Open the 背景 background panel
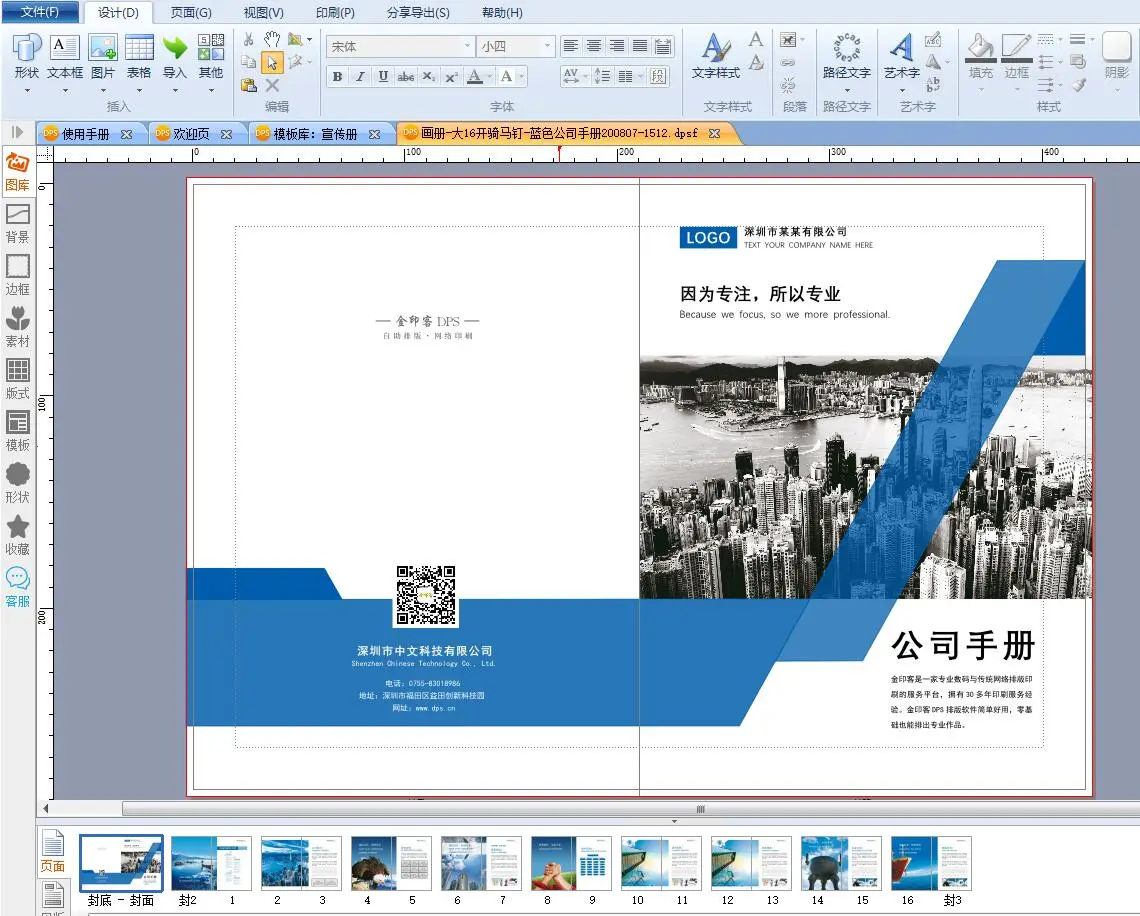Viewport: 1140px width, 916px height. [17, 222]
